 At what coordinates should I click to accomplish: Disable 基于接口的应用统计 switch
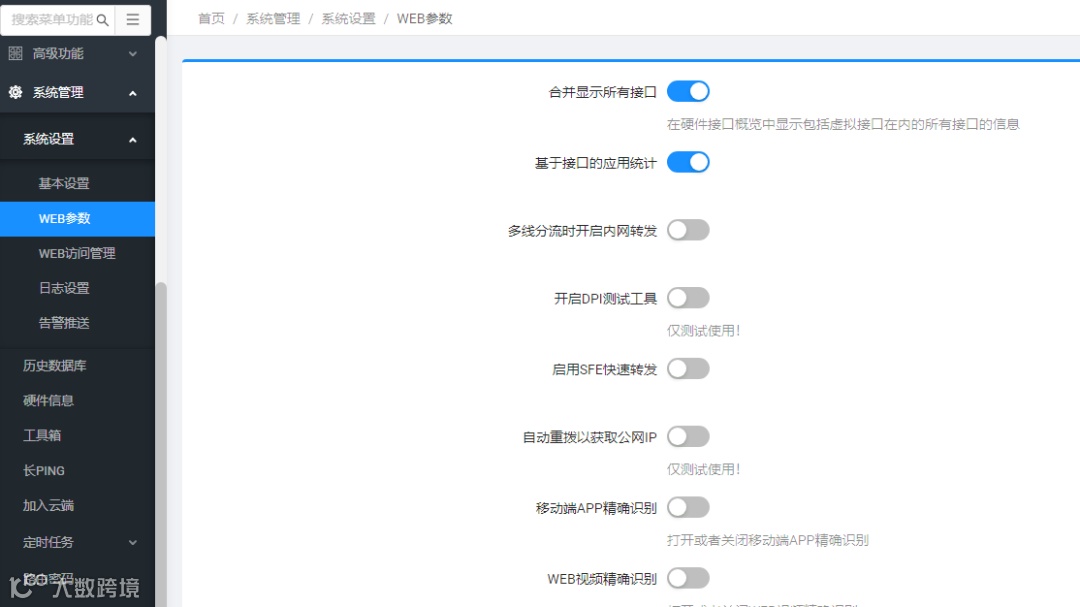(x=688, y=162)
